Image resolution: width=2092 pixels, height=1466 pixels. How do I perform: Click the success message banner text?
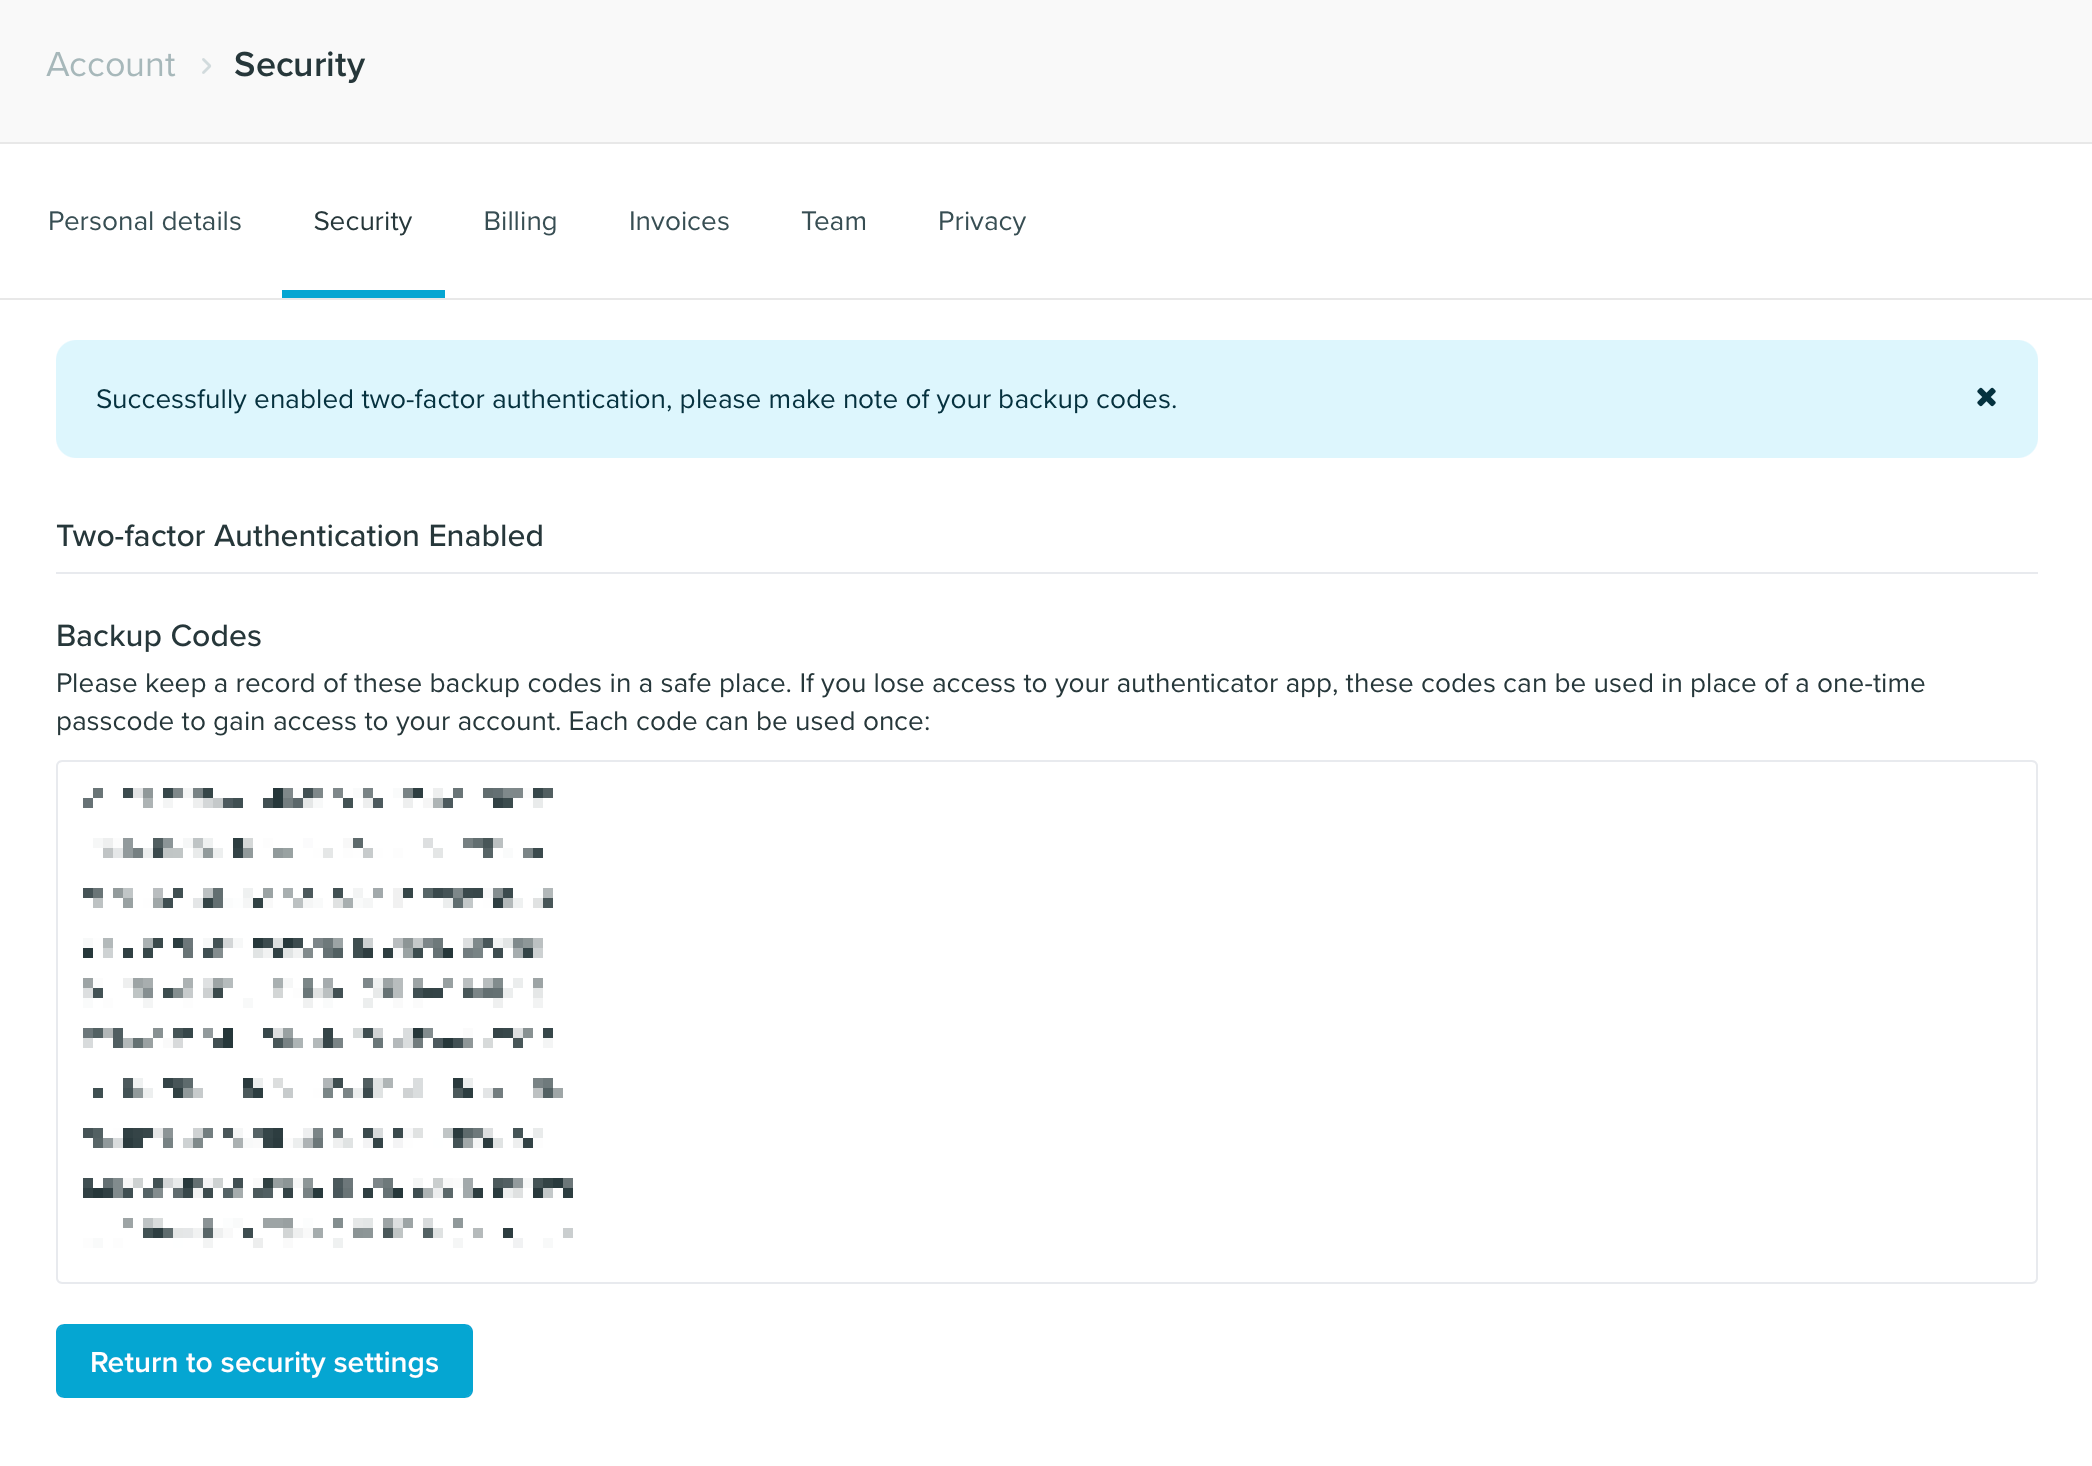pos(636,399)
